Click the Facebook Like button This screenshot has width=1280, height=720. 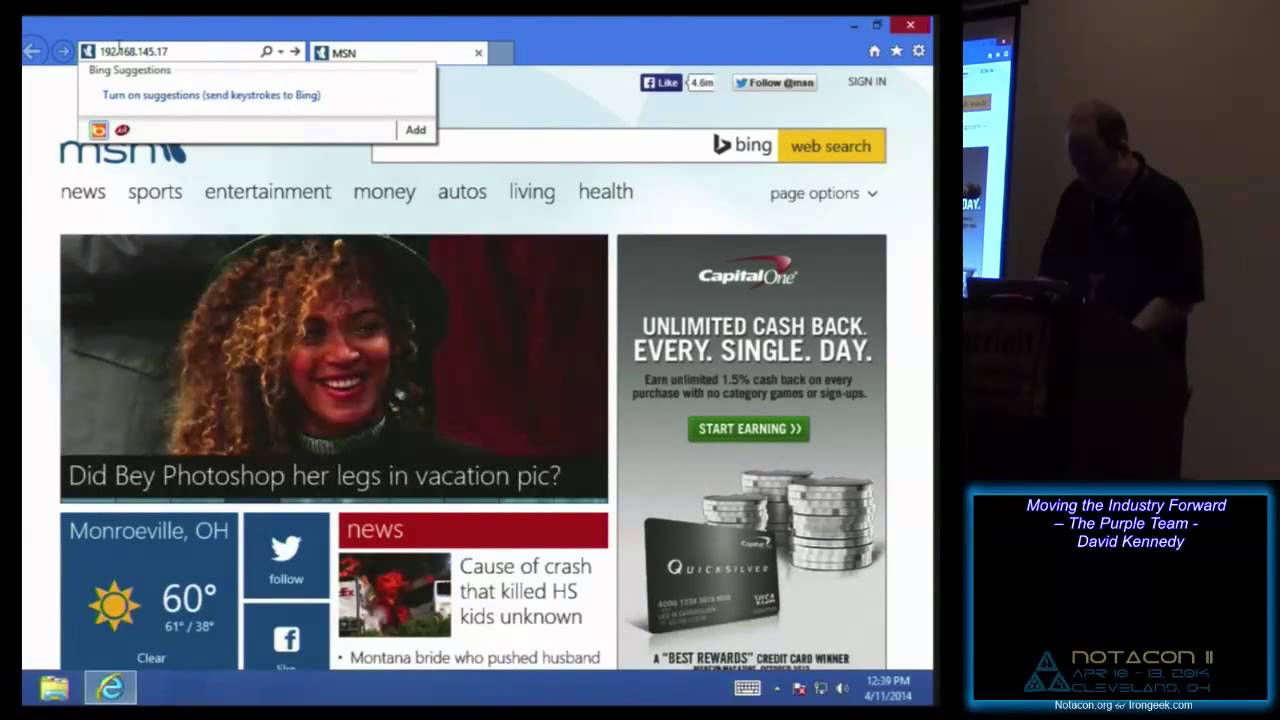[x=661, y=83]
